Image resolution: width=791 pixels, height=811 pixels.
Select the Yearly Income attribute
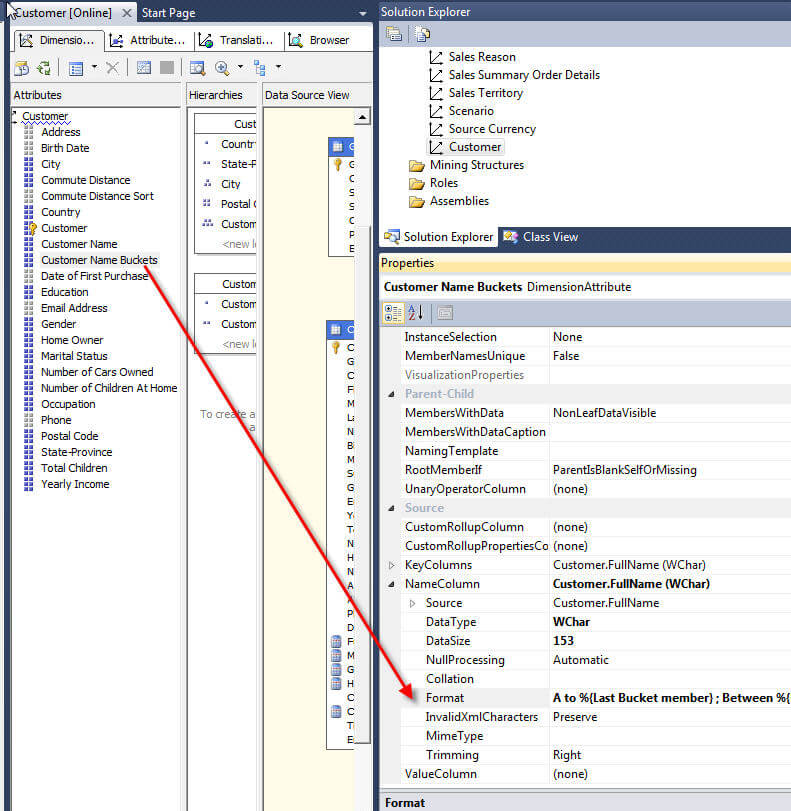tap(76, 485)
